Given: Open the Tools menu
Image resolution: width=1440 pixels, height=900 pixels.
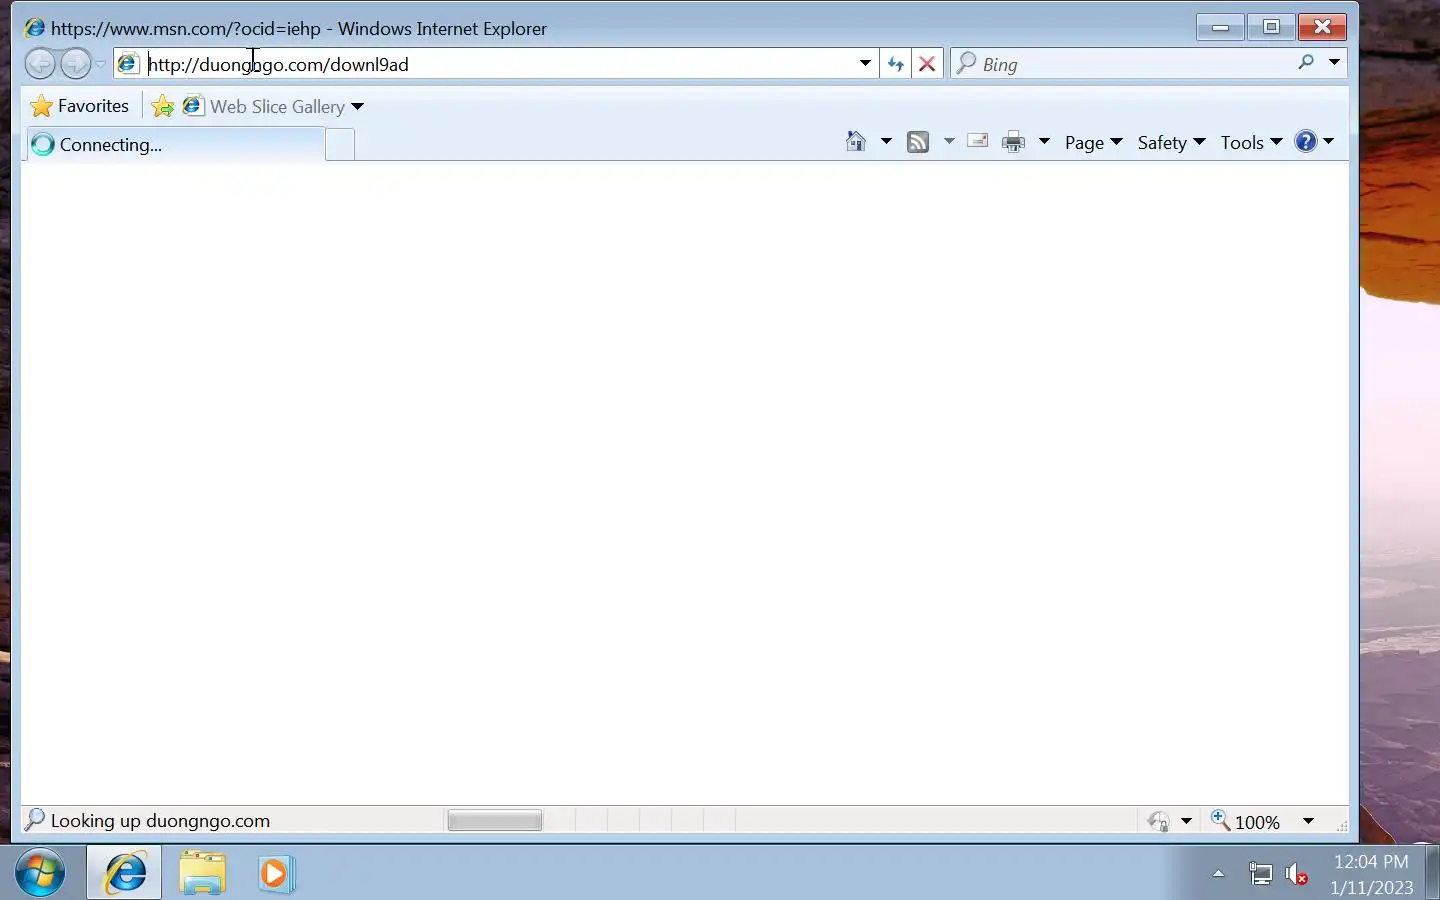Looking at the screenshot, I should point(1251,142).
